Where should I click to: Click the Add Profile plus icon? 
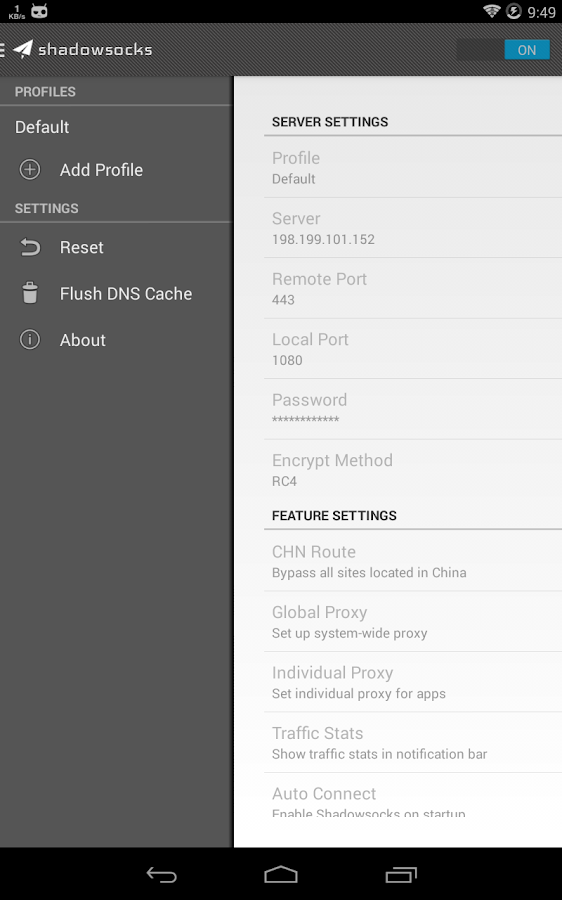[30, 170]
